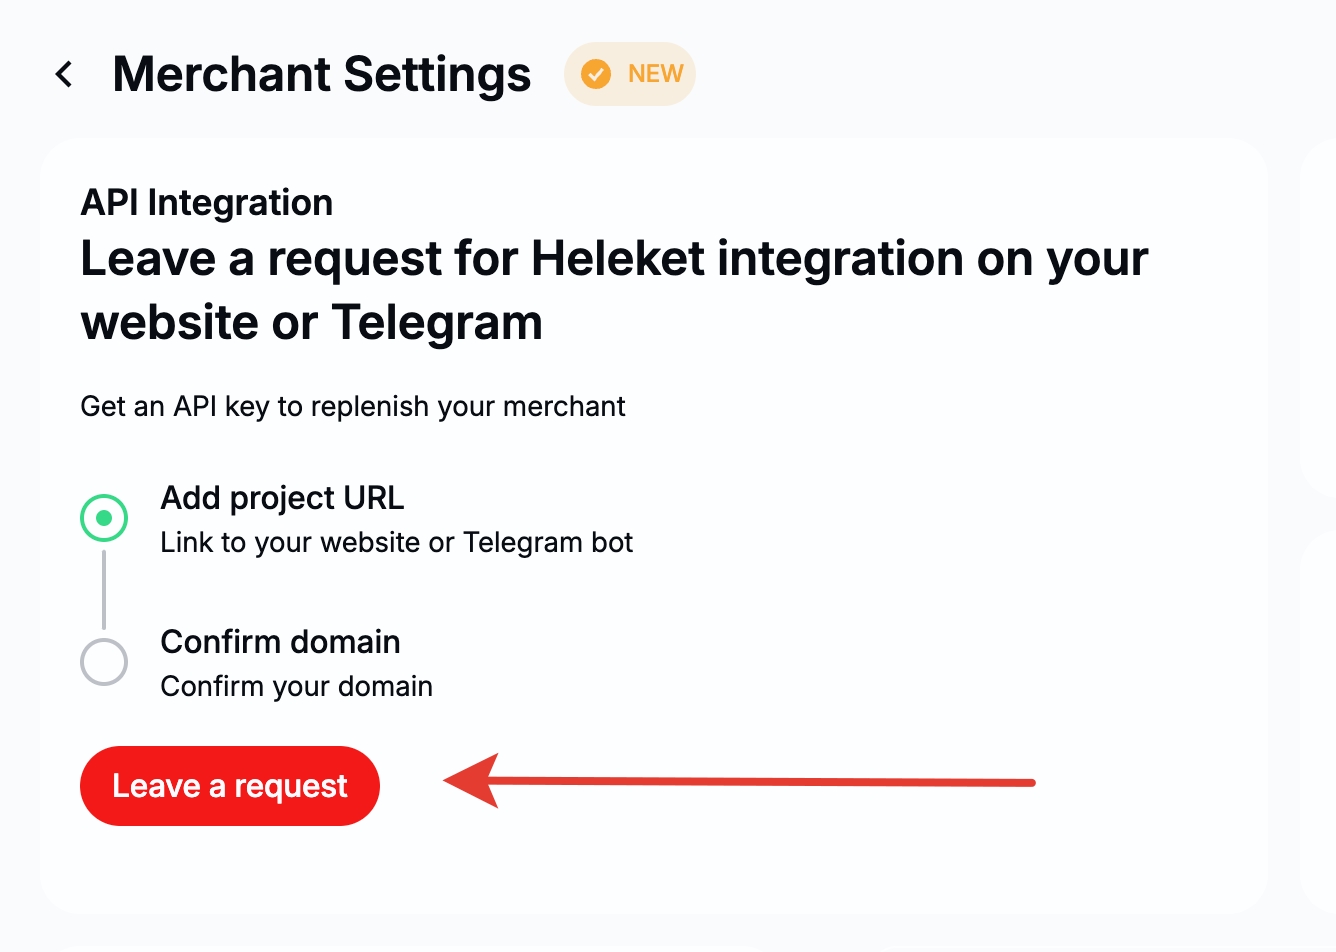Click the 'Get an API key' description text

[352, 407]
